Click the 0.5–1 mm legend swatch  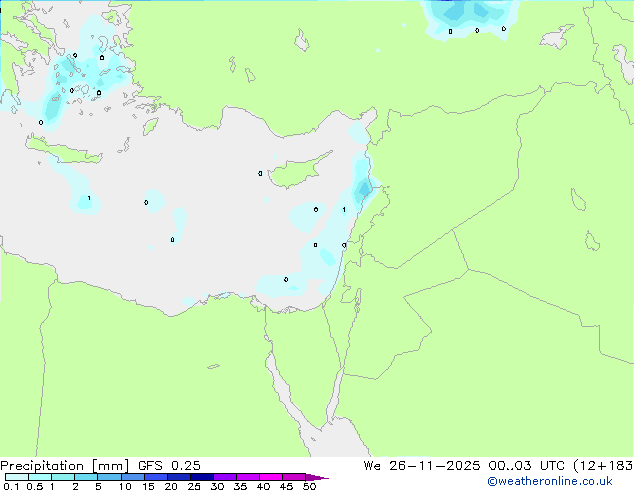[x=40, y=477]
